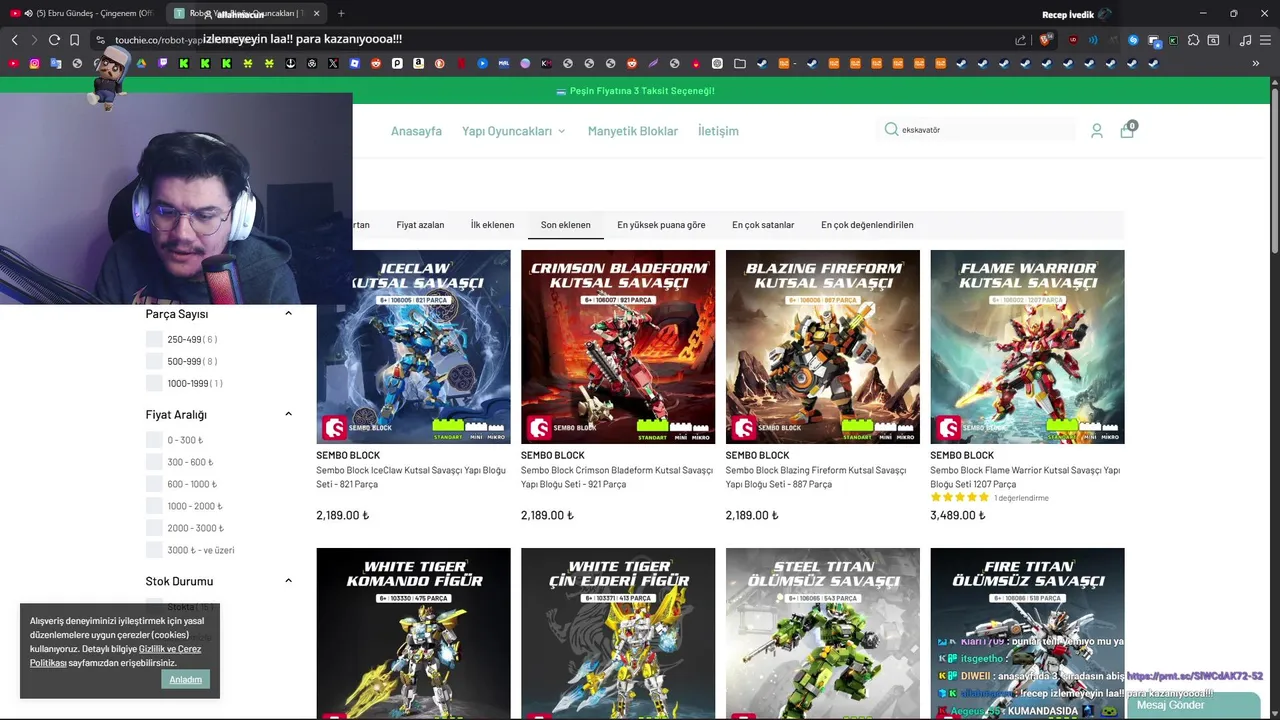Screen dimensions: 1280x720
Task: Open the YouTube bookmark icon
Action: point(13,63)
